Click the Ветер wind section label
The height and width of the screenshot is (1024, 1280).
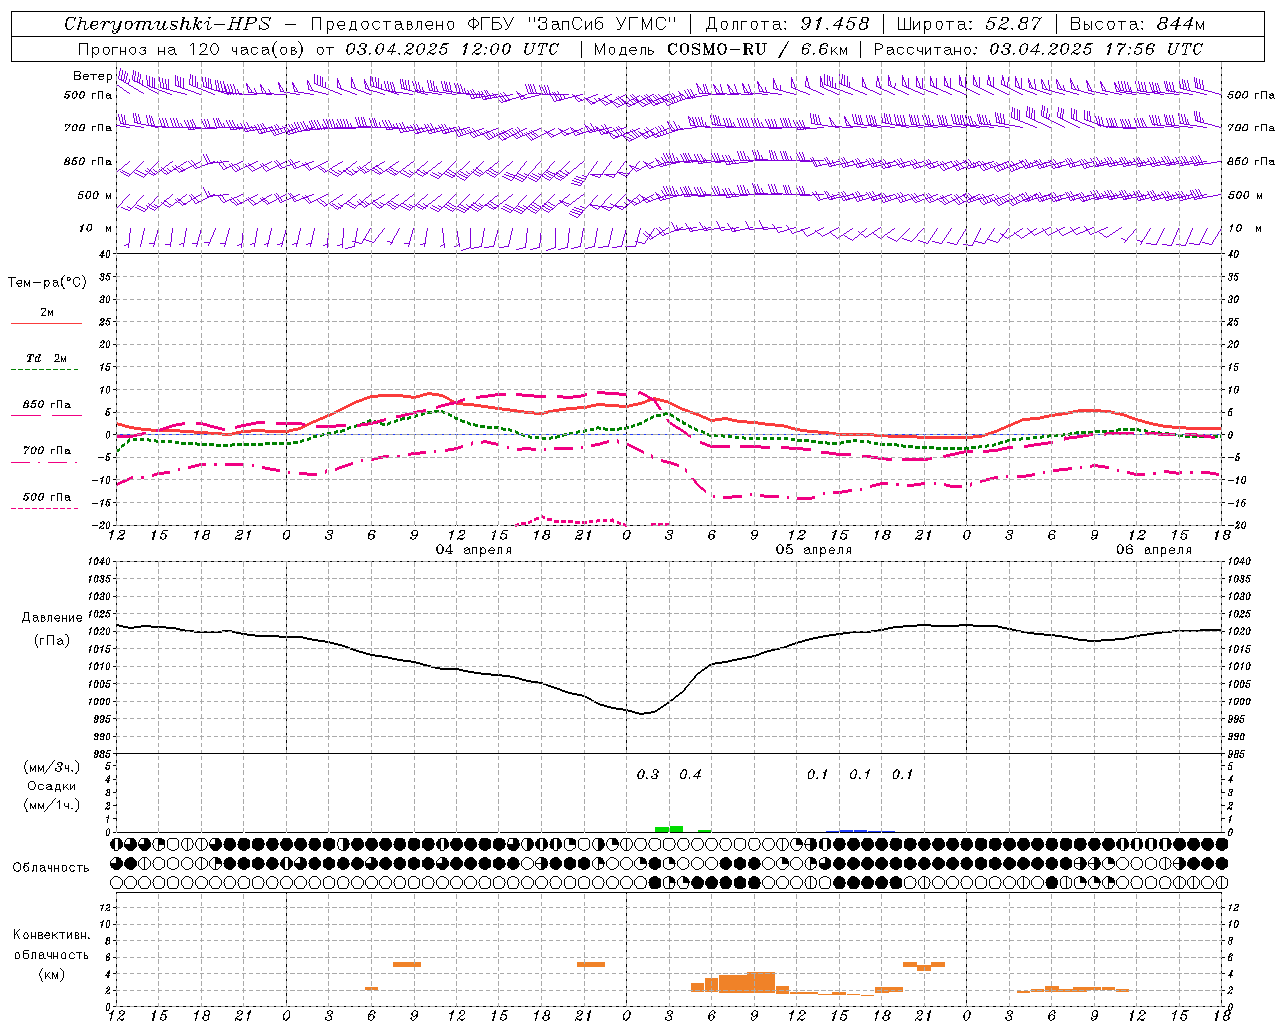92,76
